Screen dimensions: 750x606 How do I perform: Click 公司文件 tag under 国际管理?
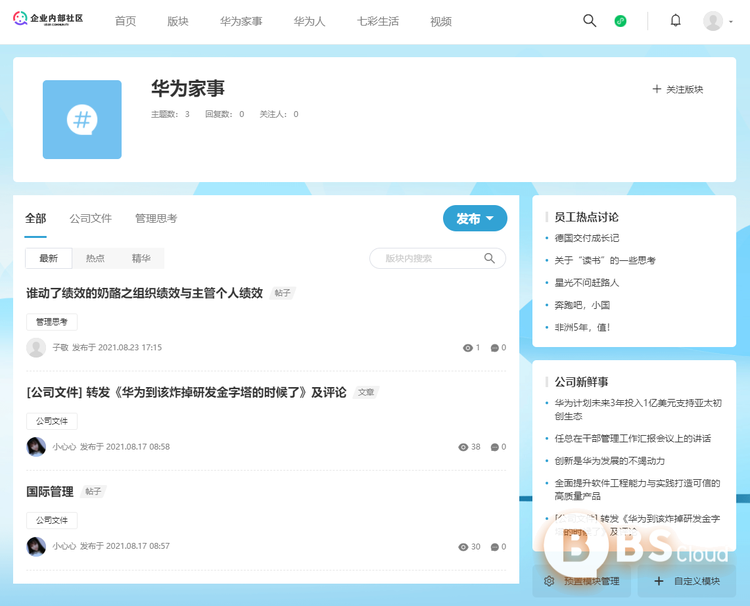pos(52,520)
